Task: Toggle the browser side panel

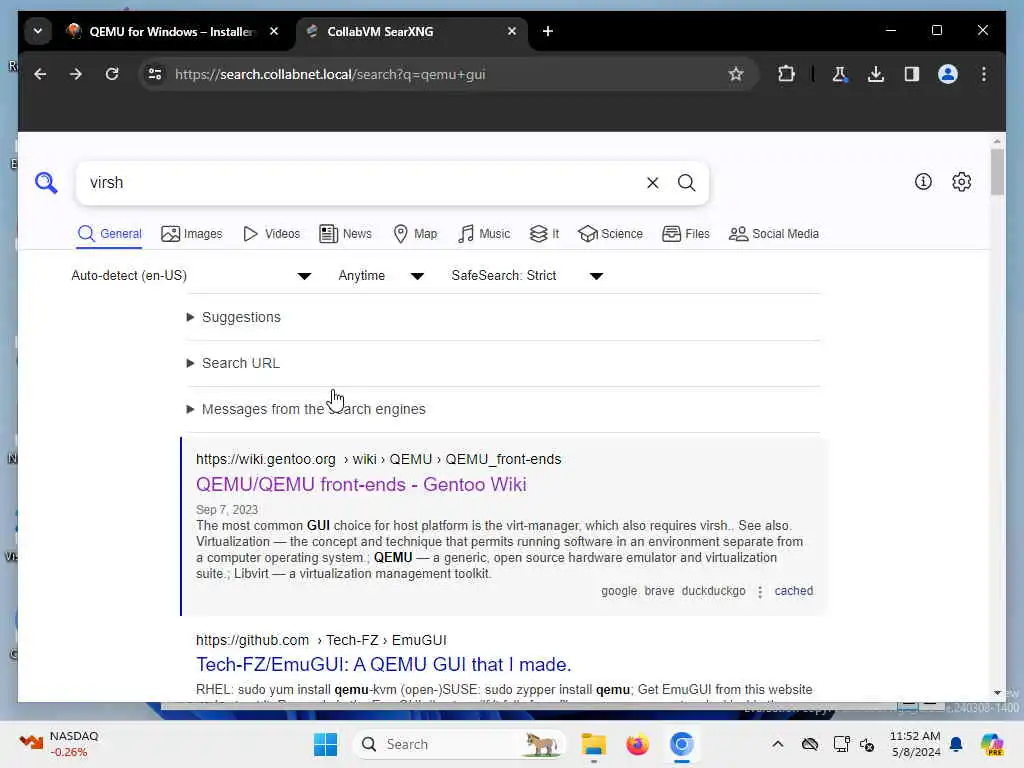Action: pyautogui.click(x=912, y=74)
